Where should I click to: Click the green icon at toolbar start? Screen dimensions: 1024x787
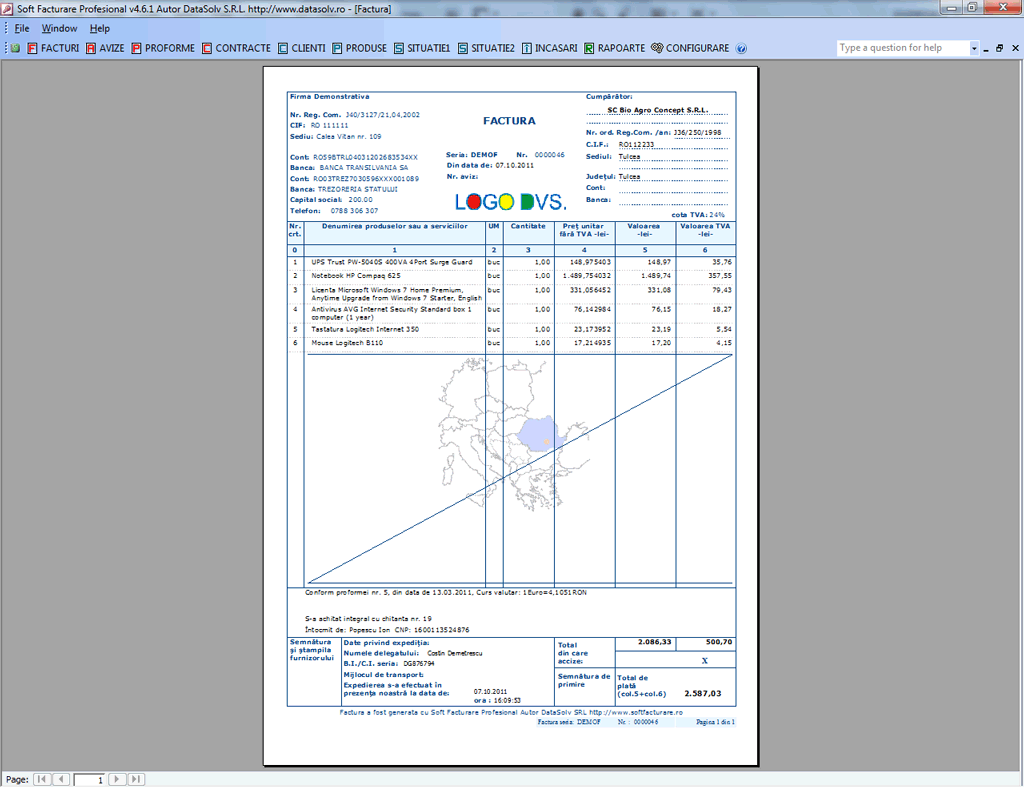[14, 47]
